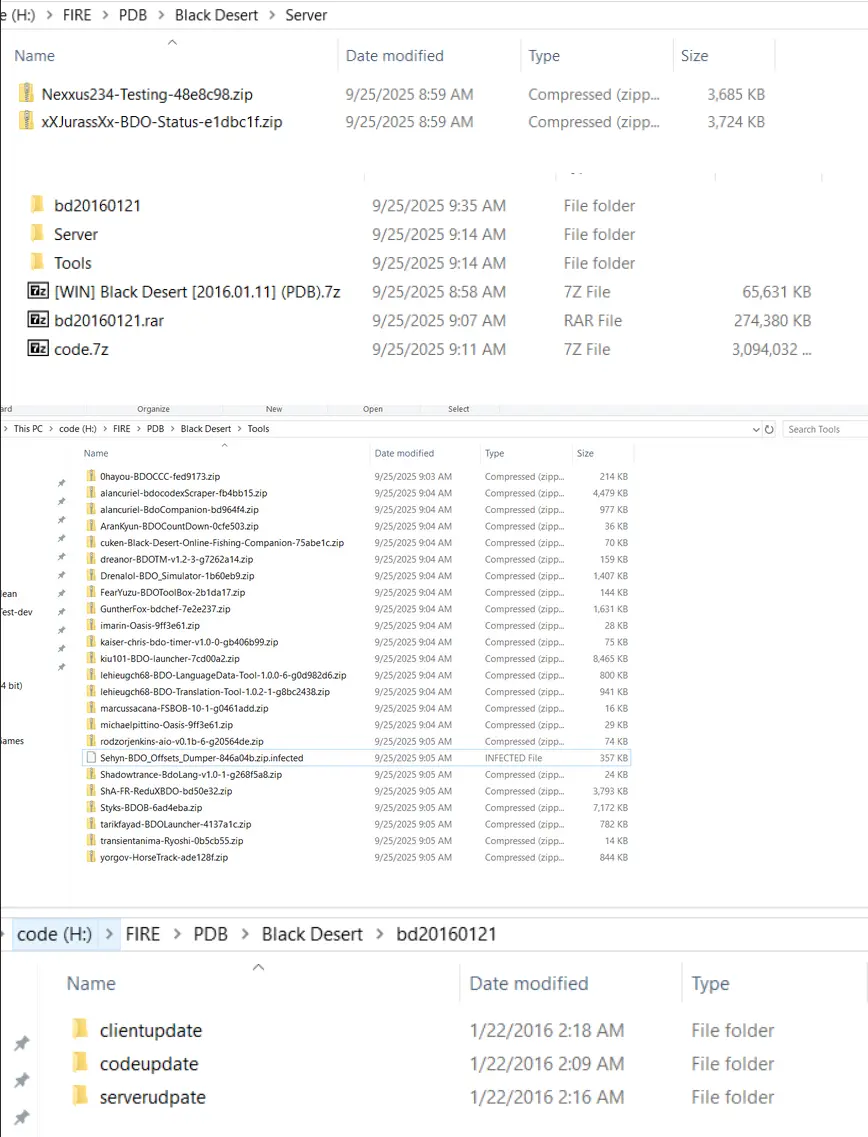
Task: Expand chevron after Black Desert in bottom breadcrumb
Action: [x=379, y=934]
